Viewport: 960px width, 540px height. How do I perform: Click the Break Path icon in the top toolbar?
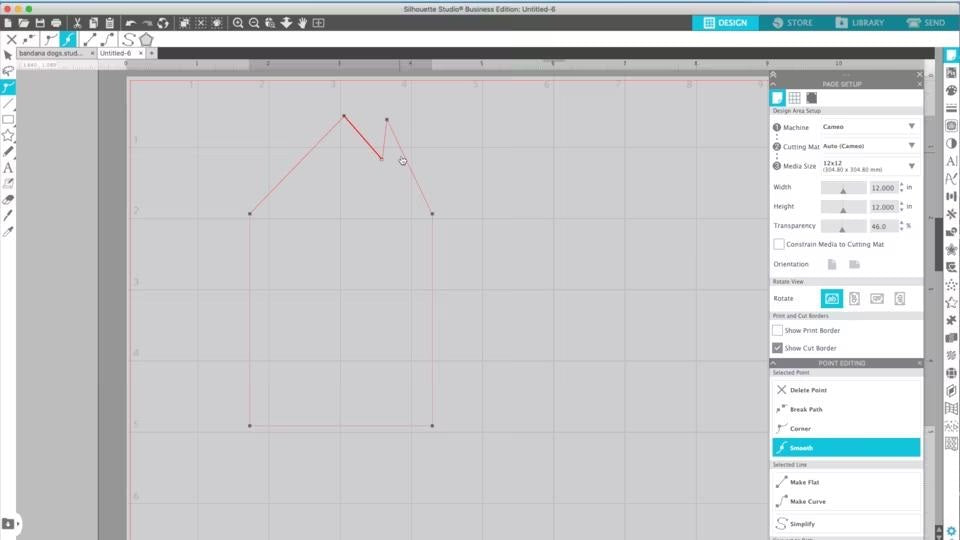pos(28,39)
